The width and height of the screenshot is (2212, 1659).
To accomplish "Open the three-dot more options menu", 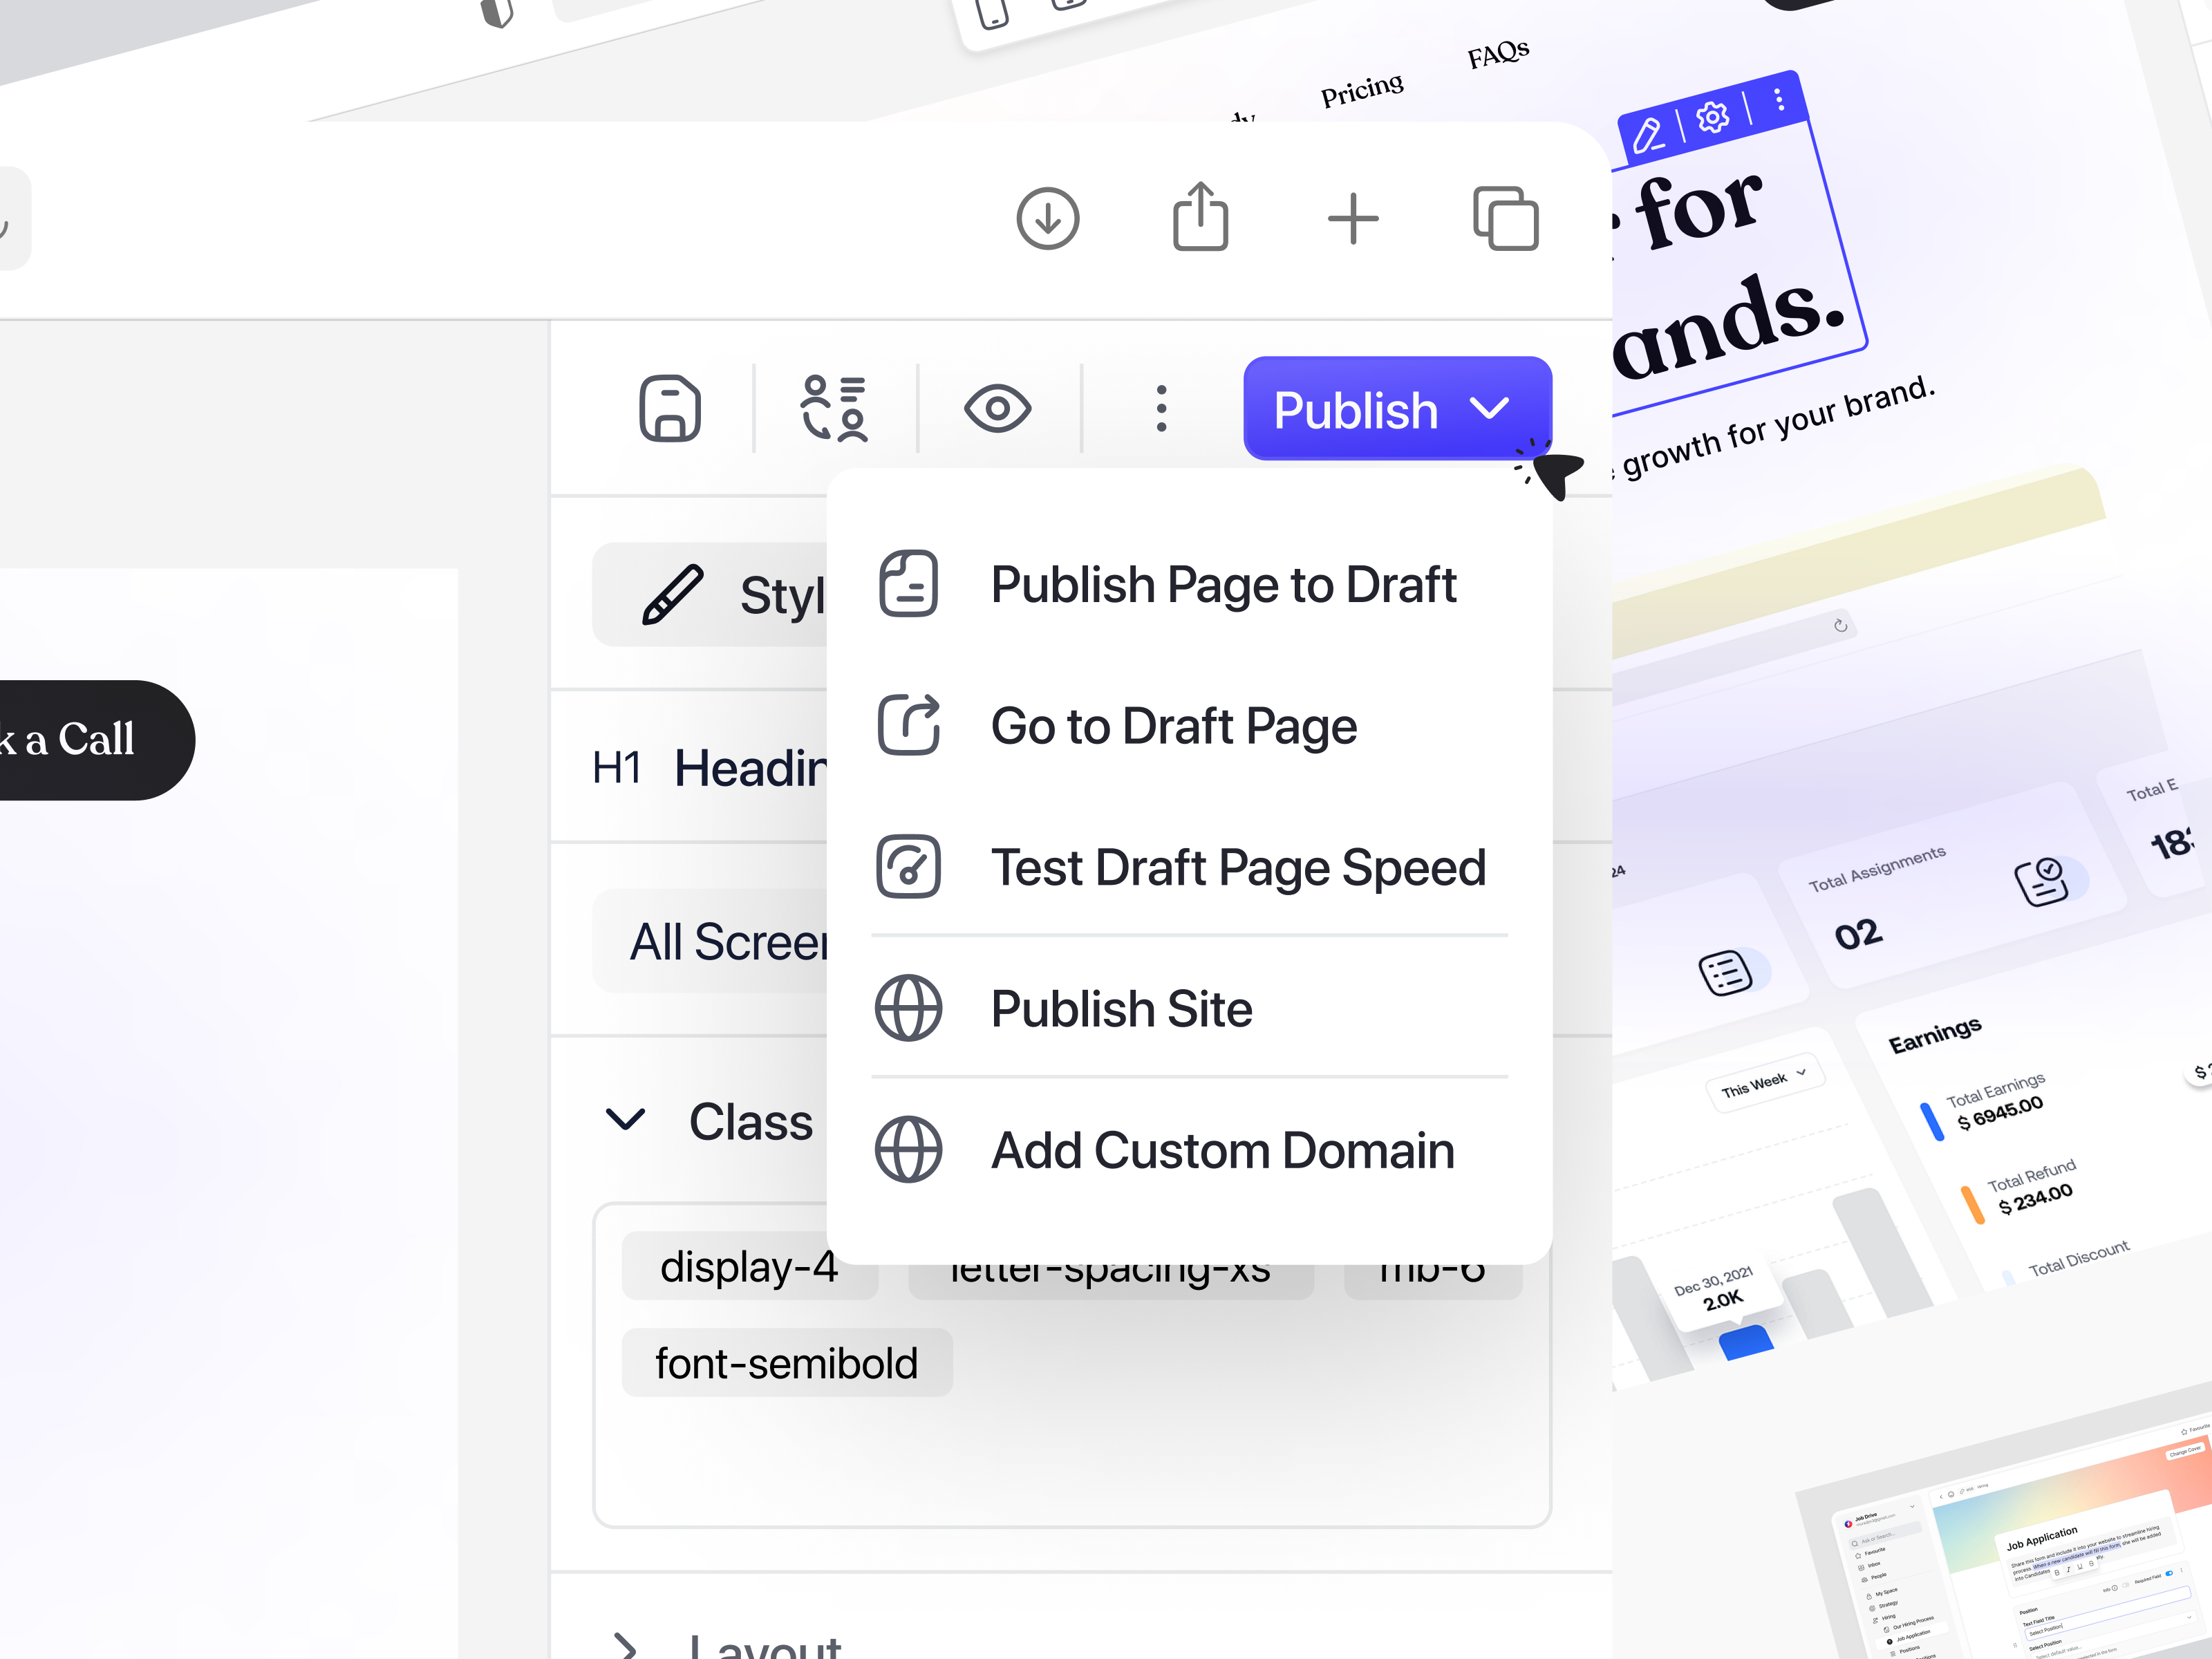I will click(x=1161, y=408).
